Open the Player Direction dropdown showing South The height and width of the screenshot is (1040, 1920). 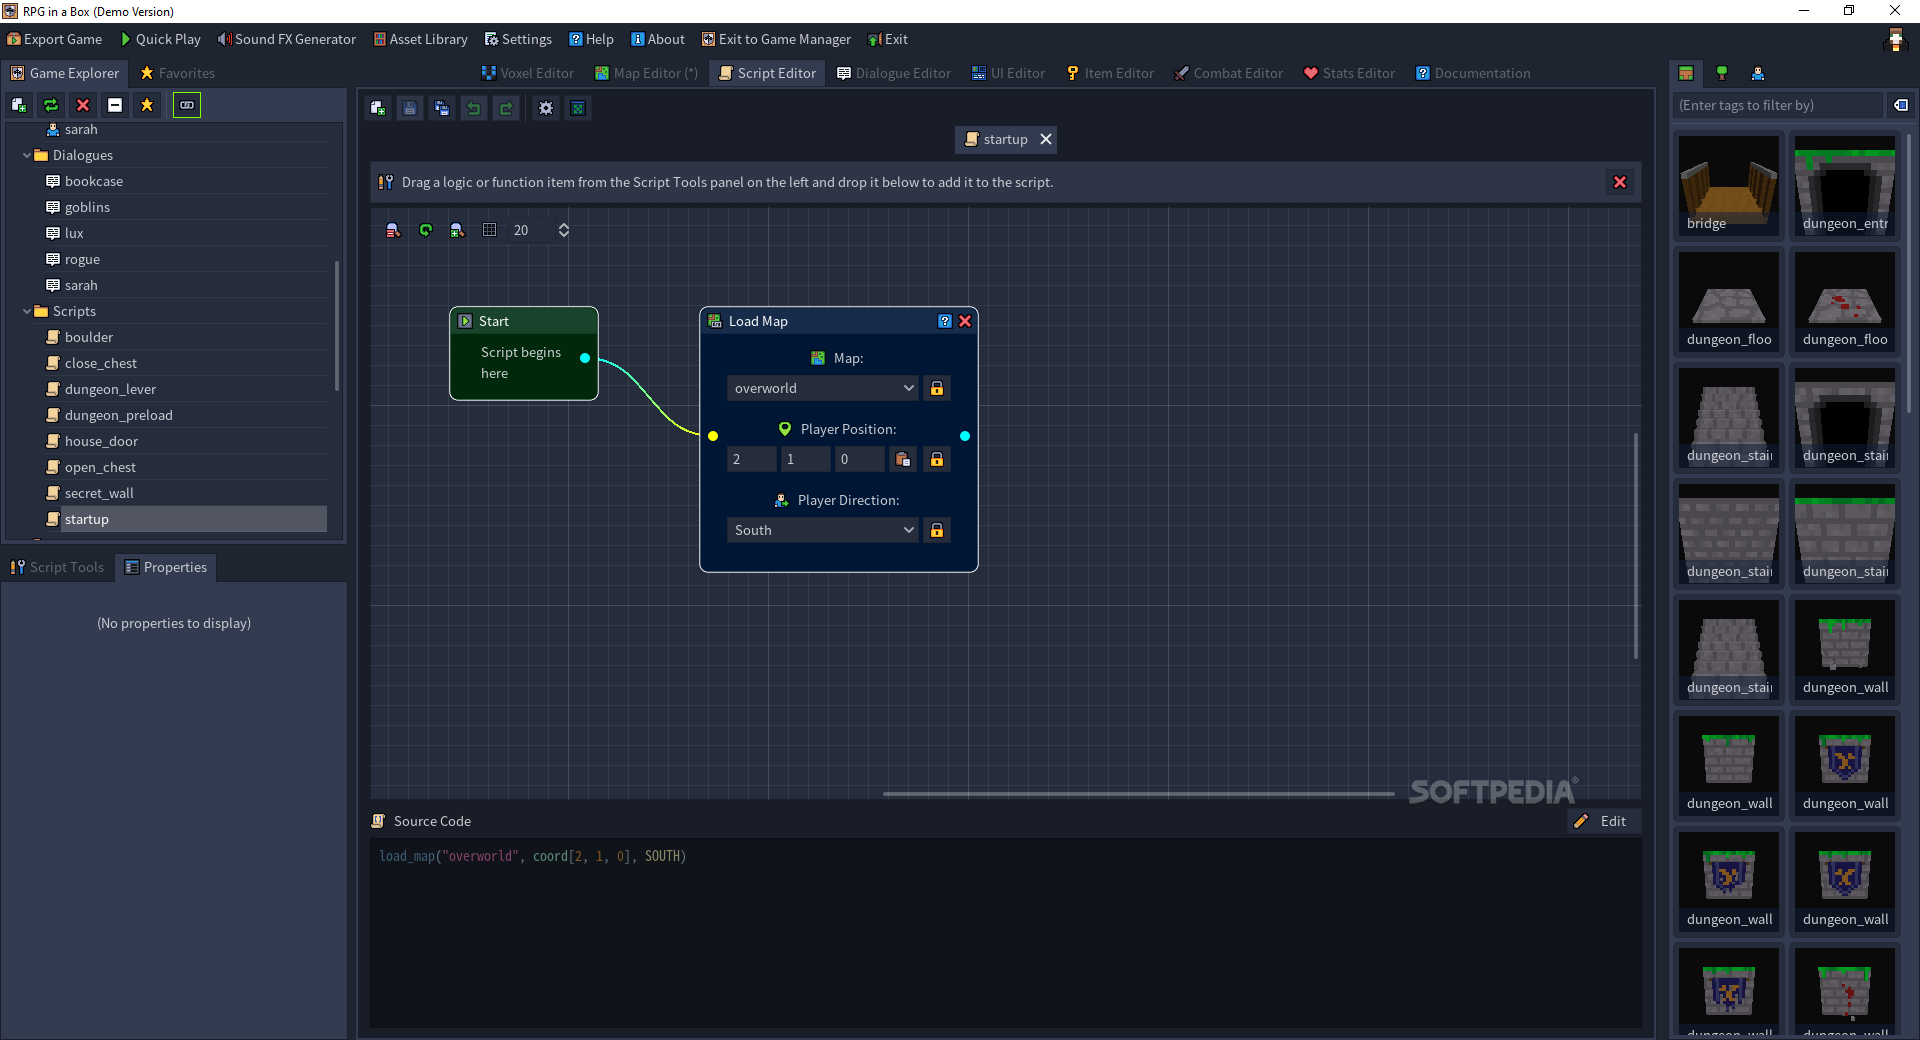pyautogui.click(x=823, y=530)
